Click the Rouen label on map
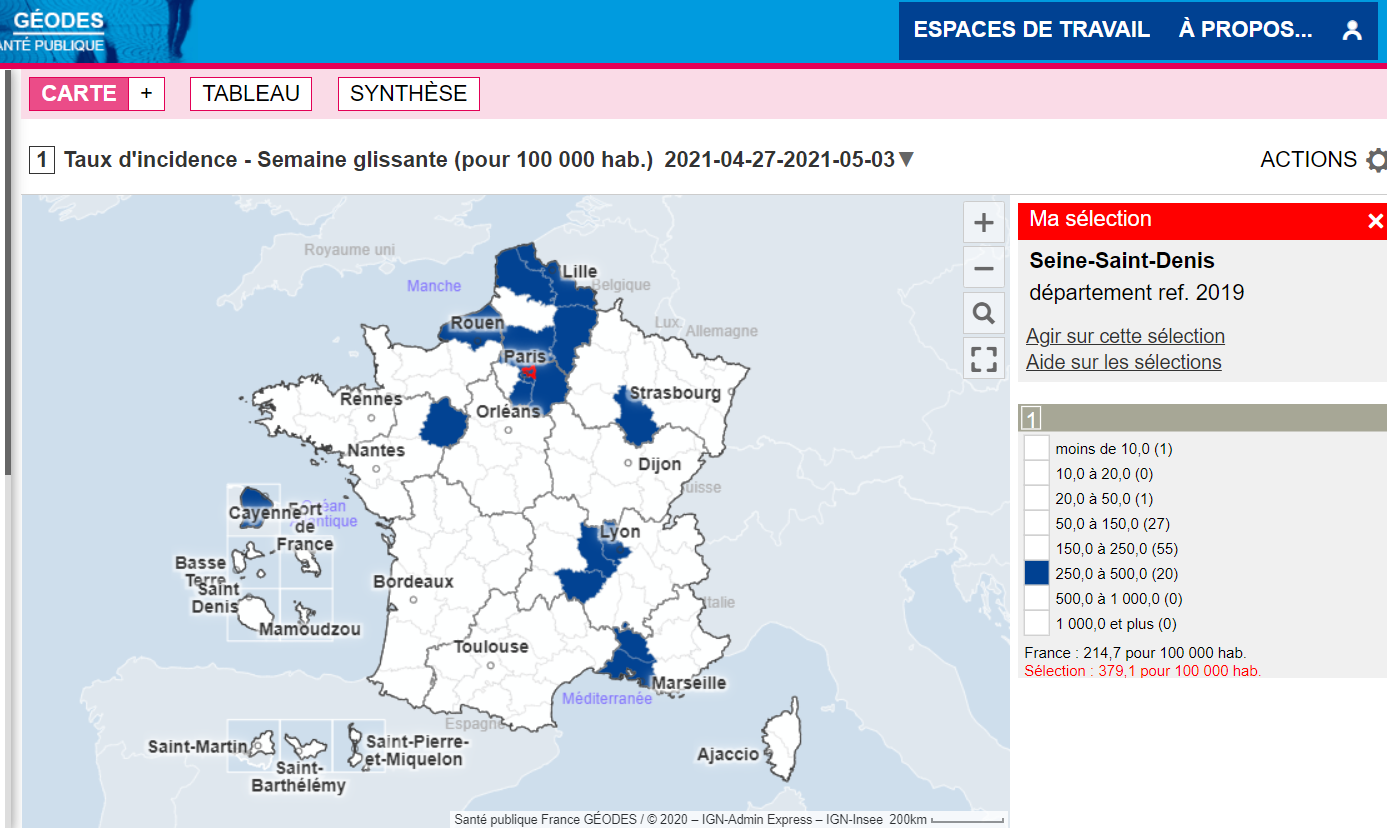Image resolution: width=1387 pixels, height=828 pixels. [477, 323]
